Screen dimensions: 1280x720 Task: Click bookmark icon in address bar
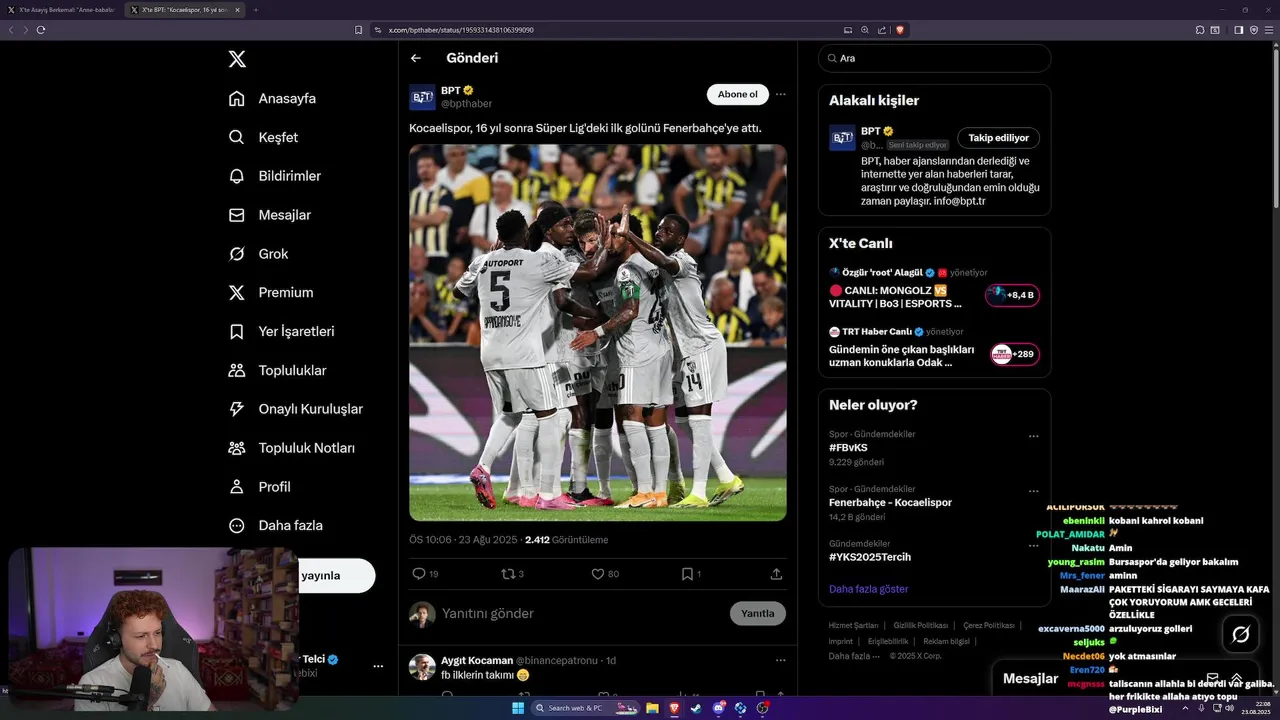tap(359, 30)
